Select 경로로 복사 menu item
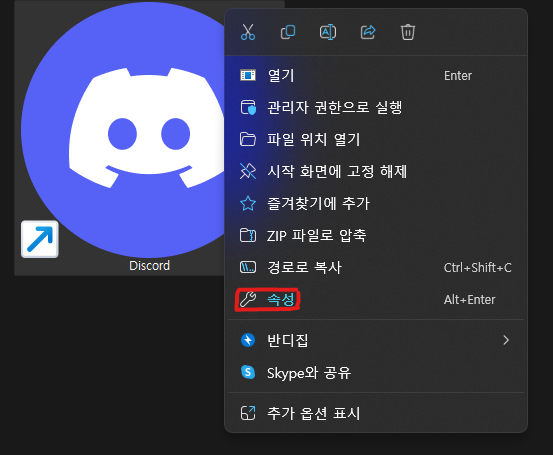This screenshot has height=455, width=553. click(x=376, y=267)
